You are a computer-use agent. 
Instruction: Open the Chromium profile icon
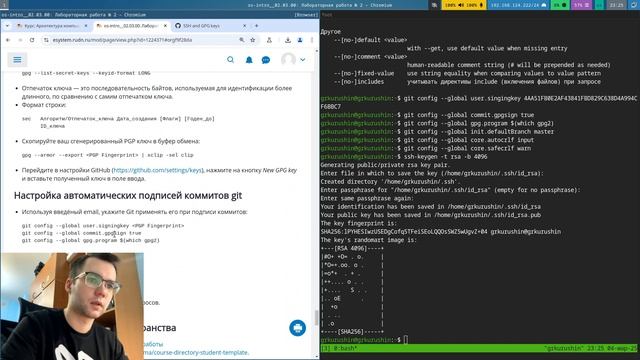point(300,40)
